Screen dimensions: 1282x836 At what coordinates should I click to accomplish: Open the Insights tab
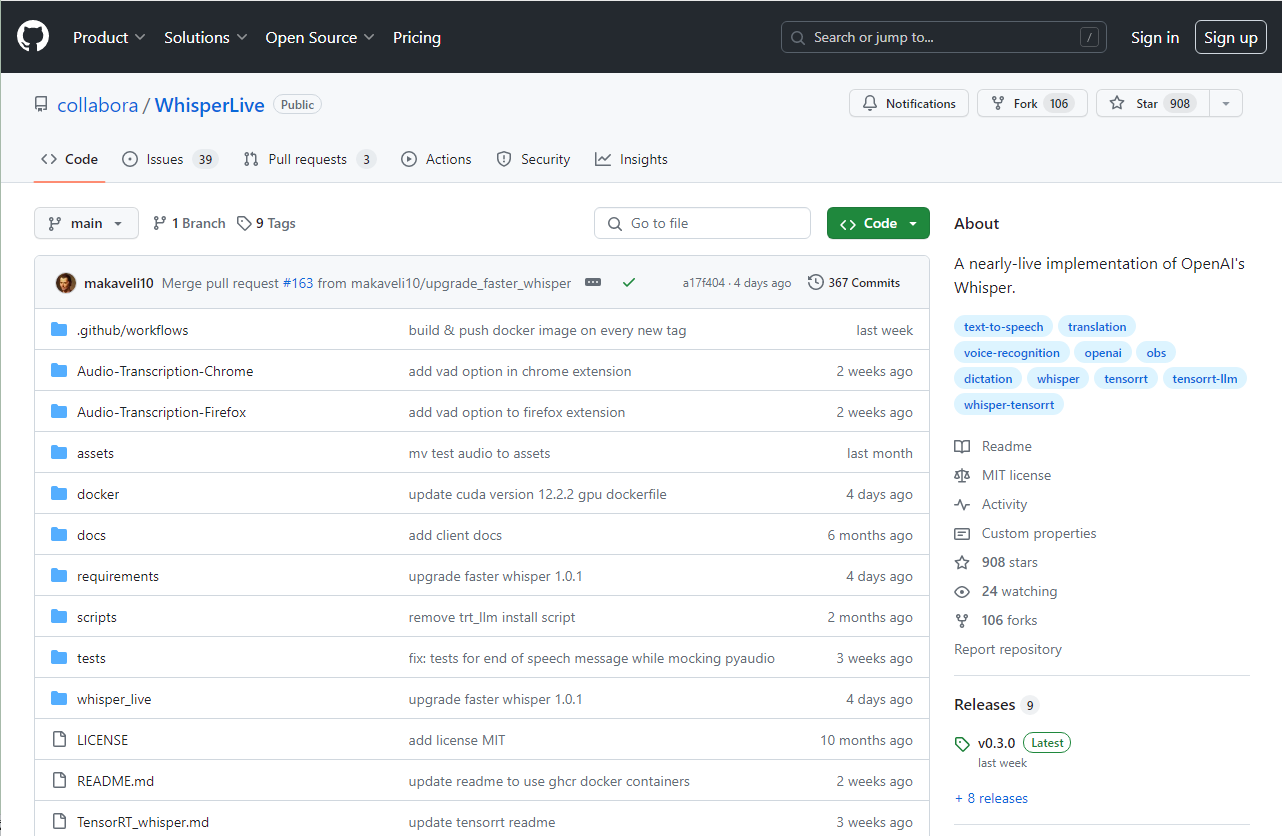(x=631, y=159)
